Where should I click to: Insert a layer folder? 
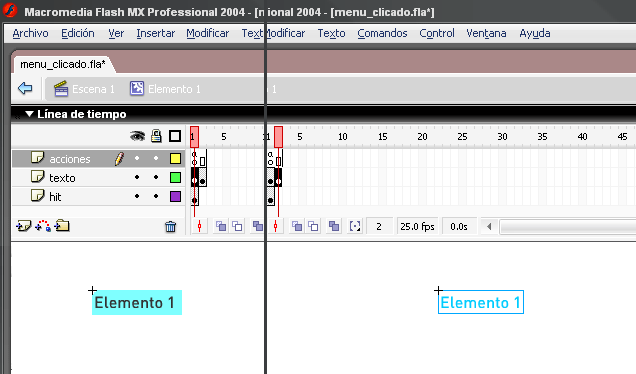[x=62, y=226]
